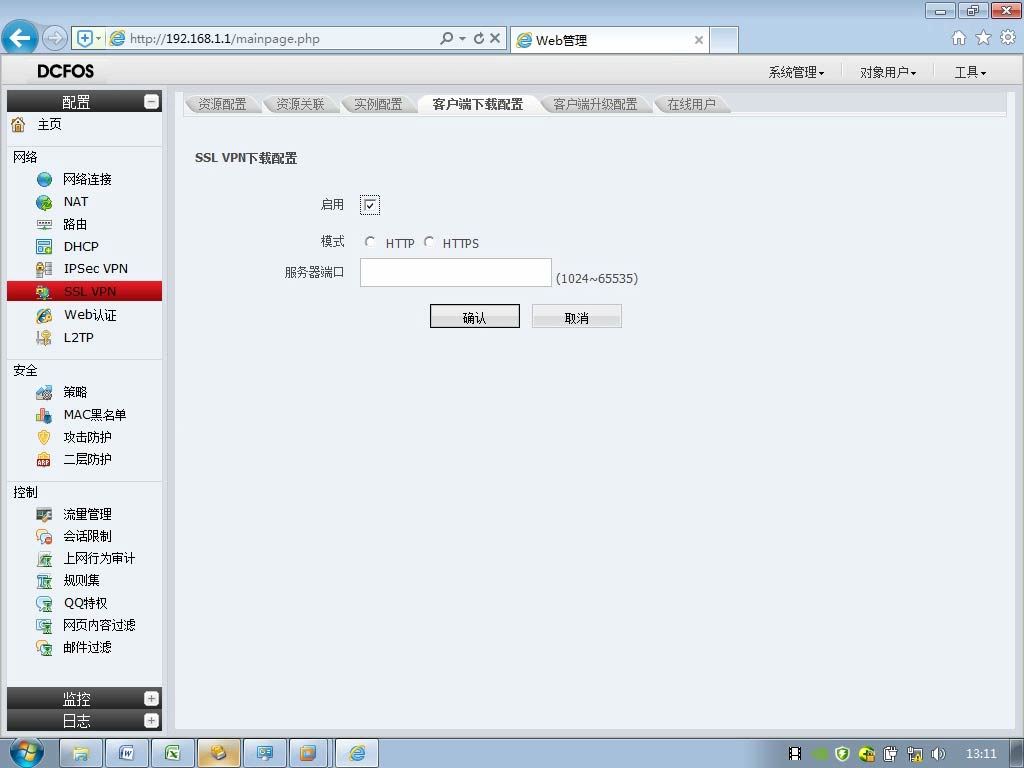Open the 上网行为审计 sidebar link
1024x768 pixels.
(x=99, y=559)
